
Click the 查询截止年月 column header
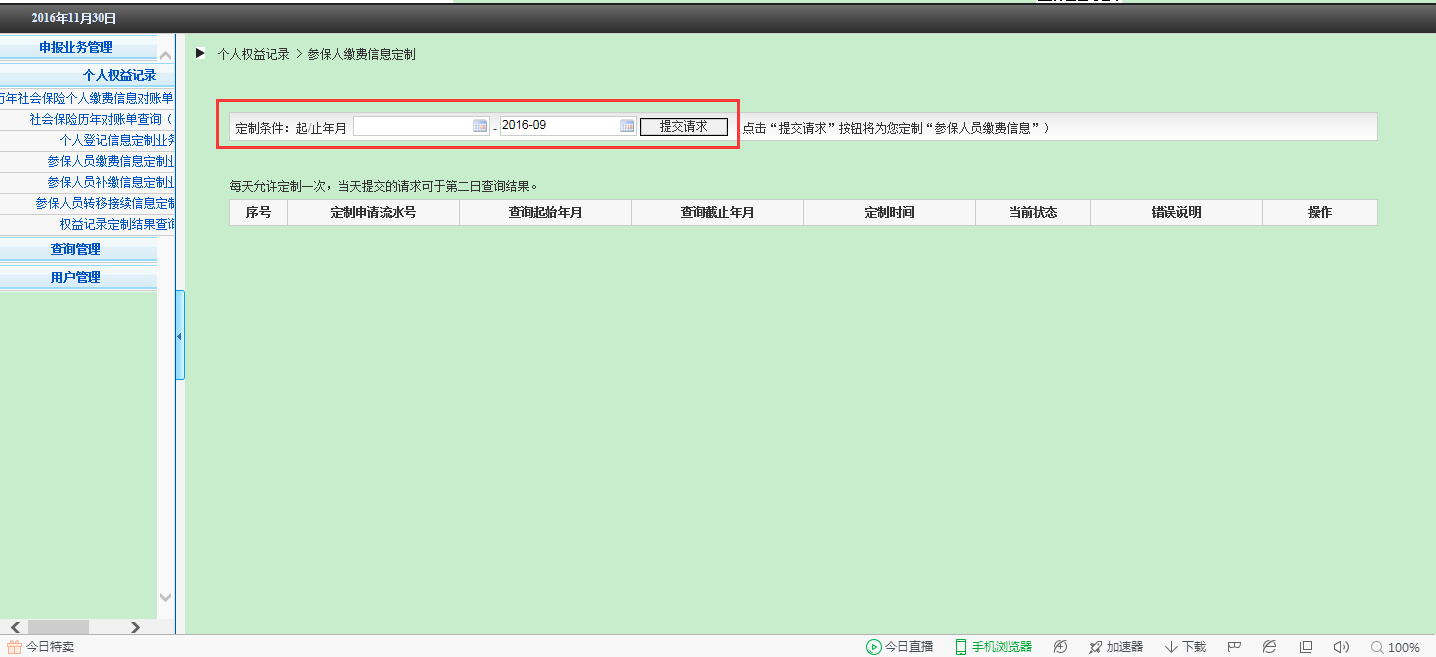click(717, 213)
